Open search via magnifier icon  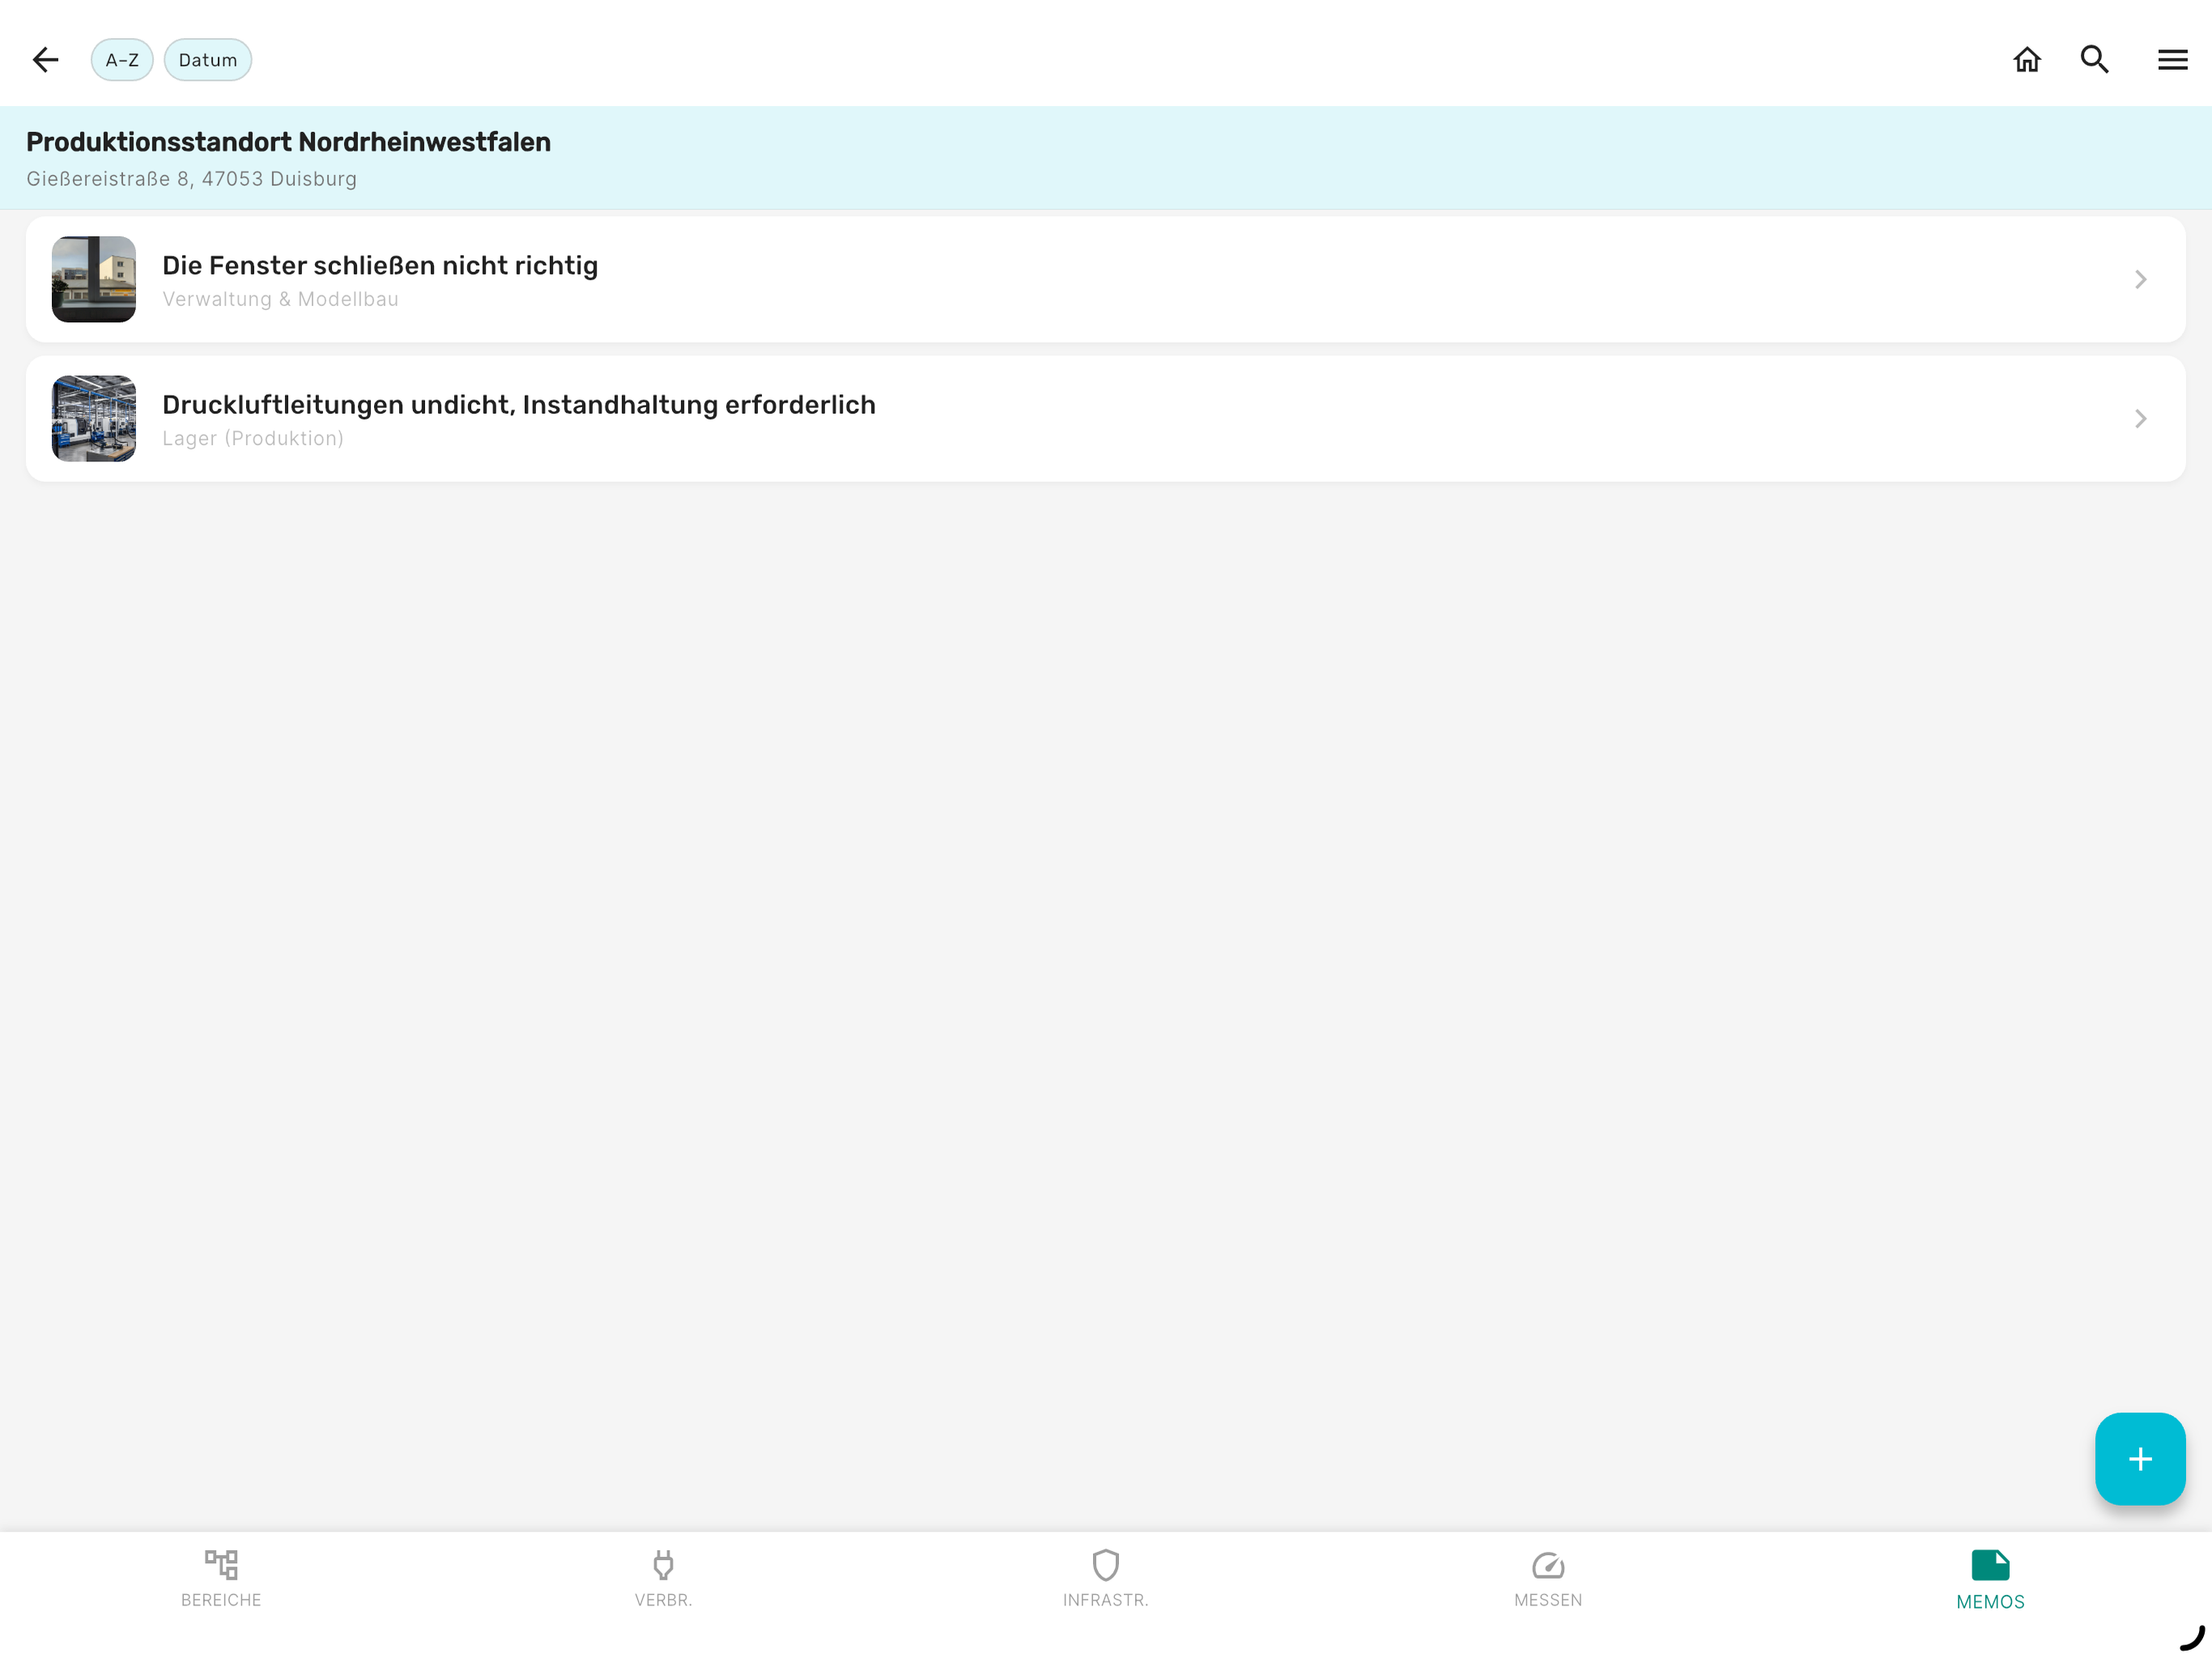point(2095,60)
